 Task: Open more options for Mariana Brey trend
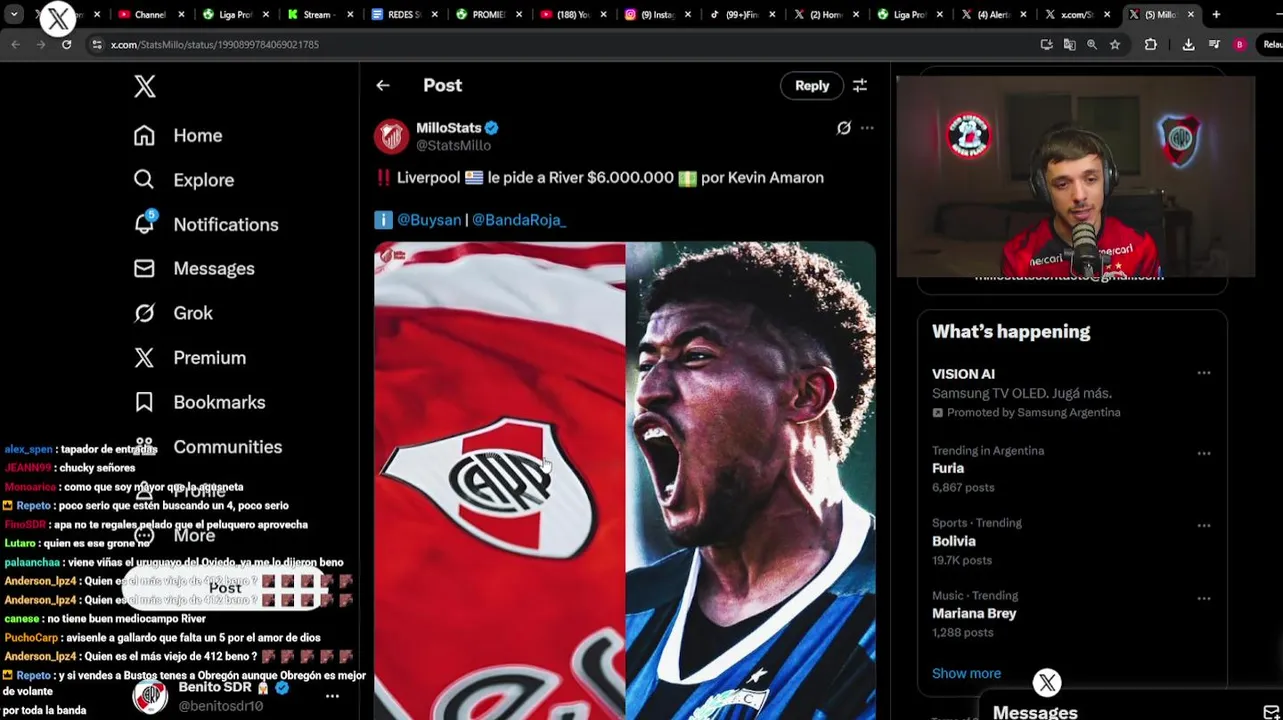click(x=1204, y=598)
